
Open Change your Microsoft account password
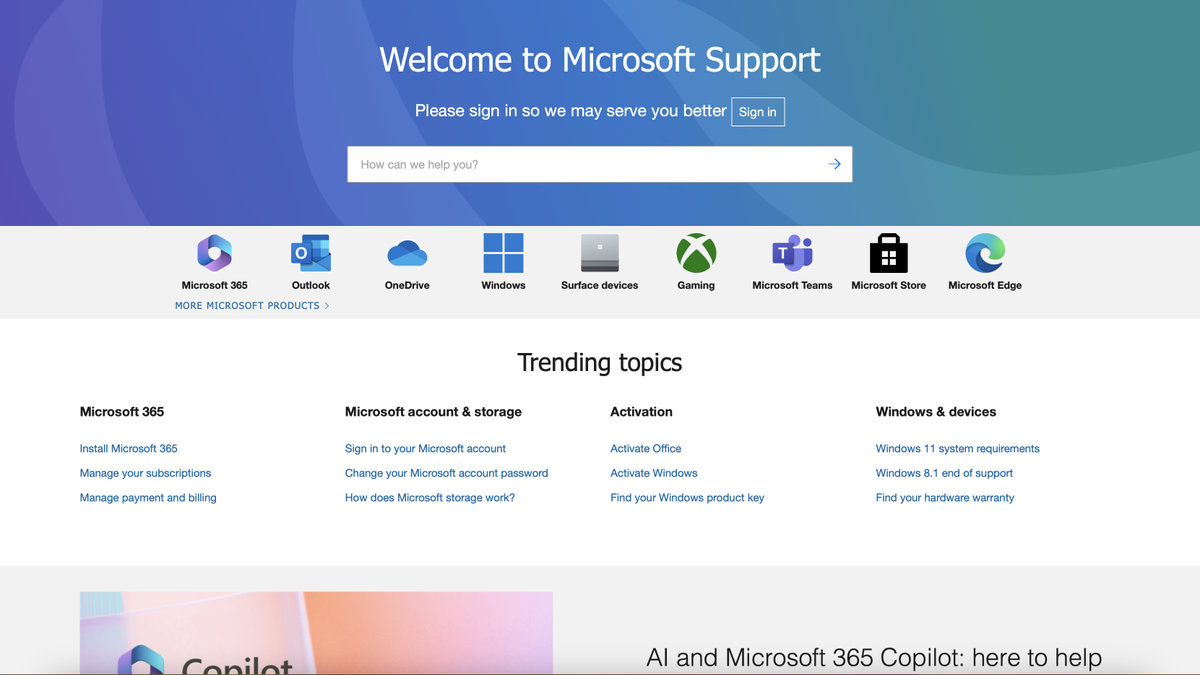tap(446, 473)
